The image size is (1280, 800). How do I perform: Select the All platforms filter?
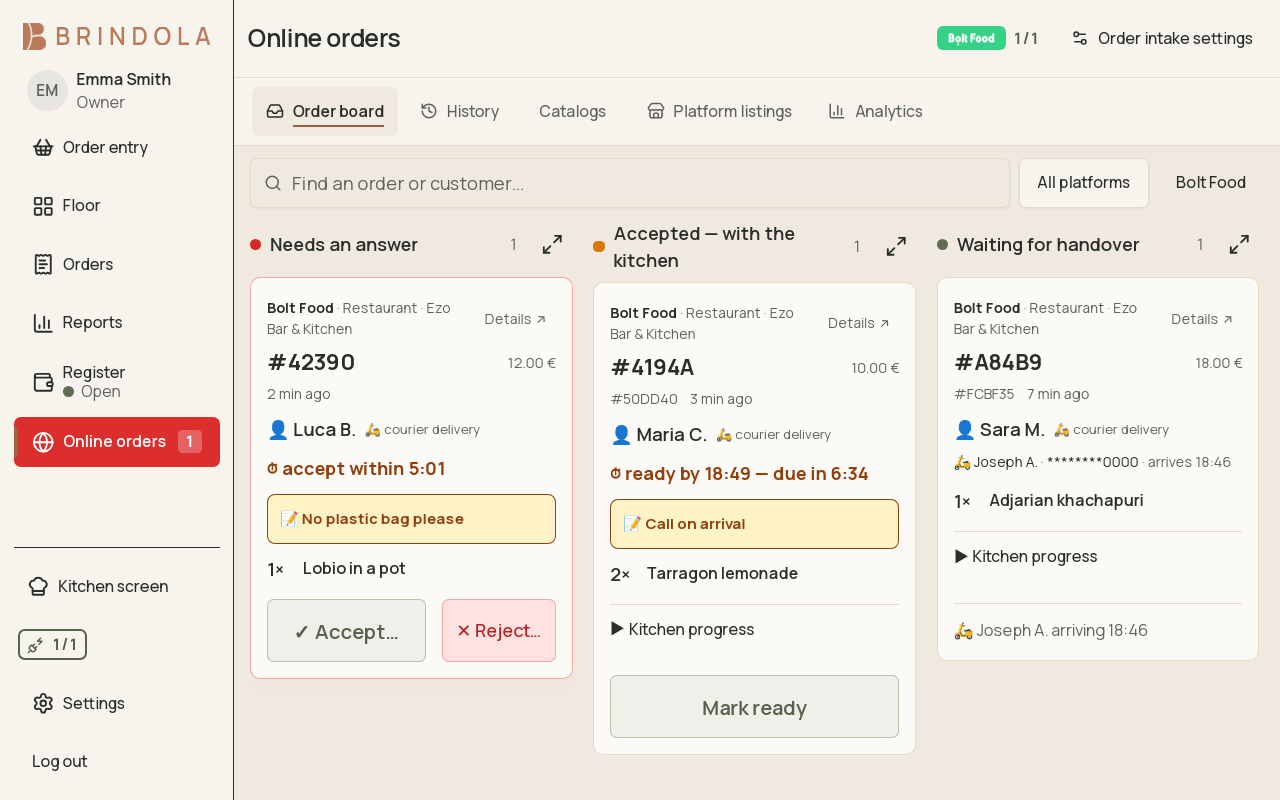tap(1083, 182)
